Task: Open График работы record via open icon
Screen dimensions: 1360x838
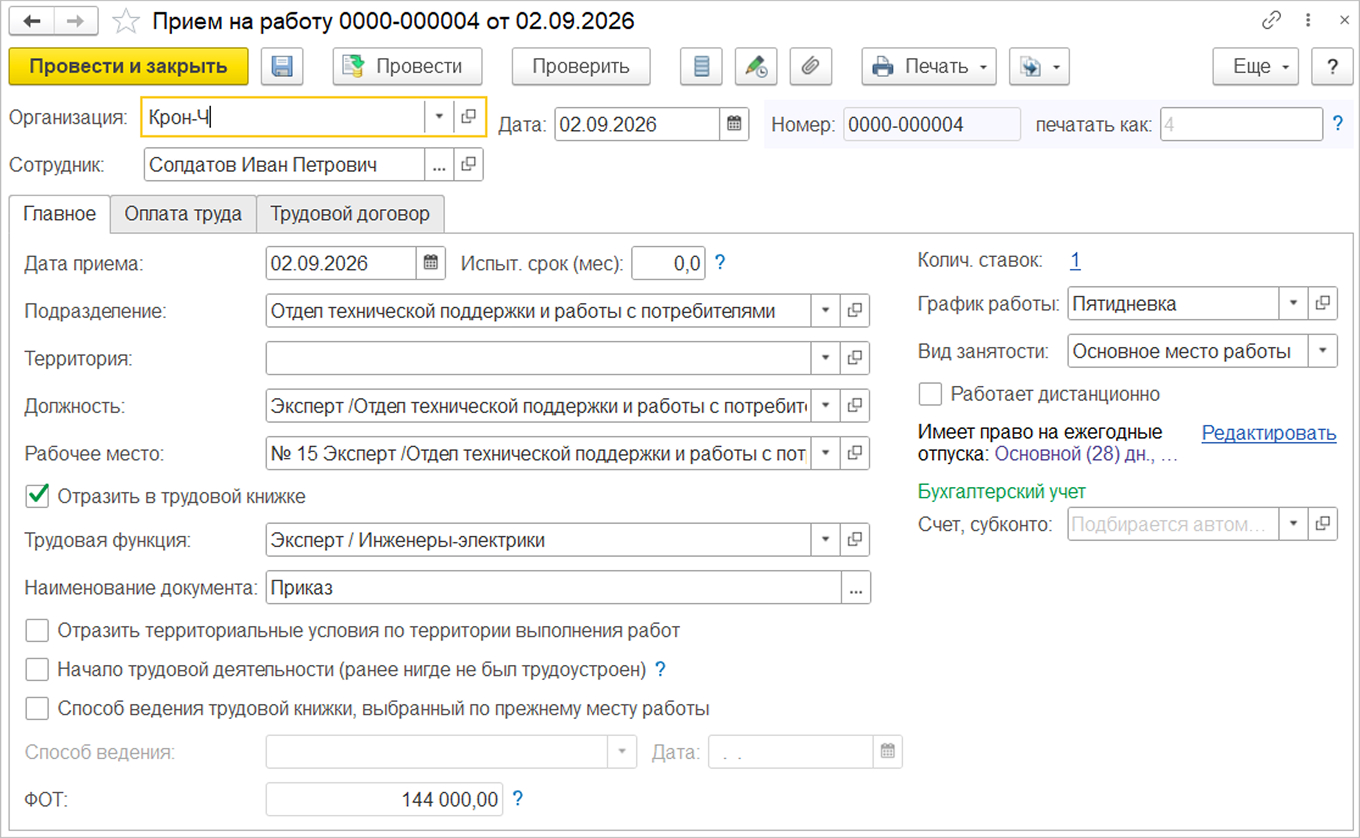Action: (1323, 303)
